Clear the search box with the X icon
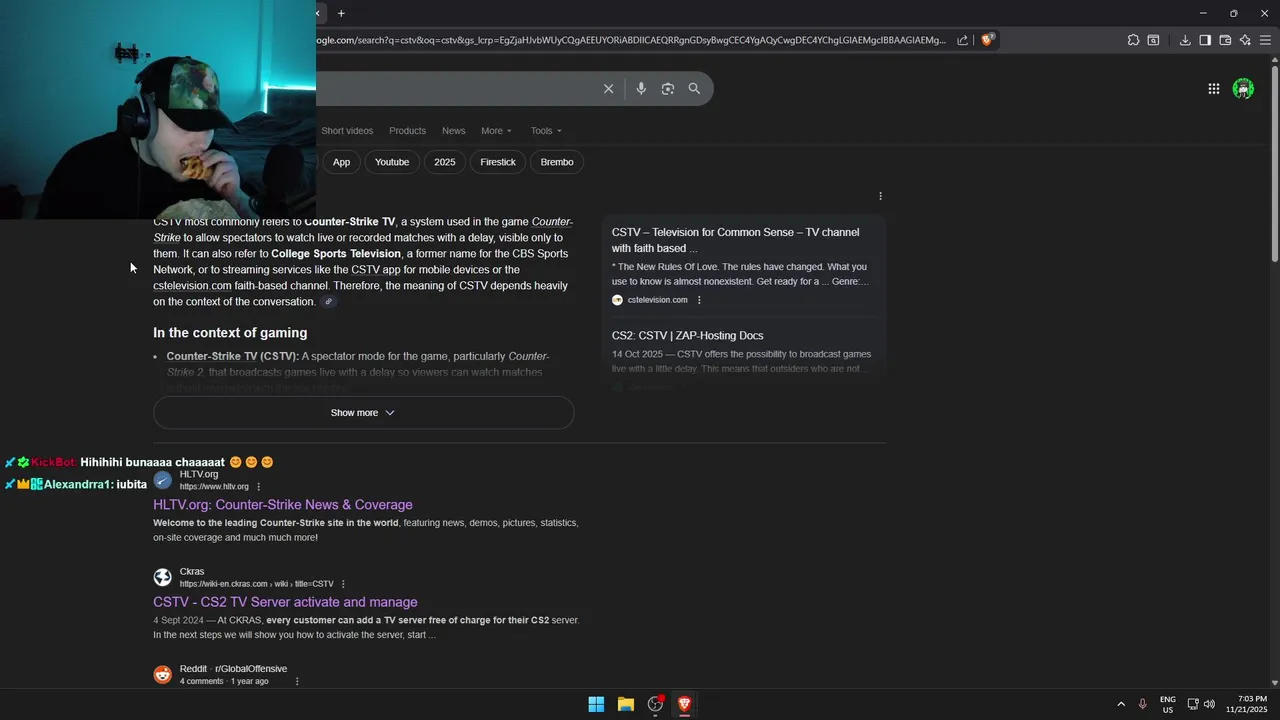 point(608,89)
